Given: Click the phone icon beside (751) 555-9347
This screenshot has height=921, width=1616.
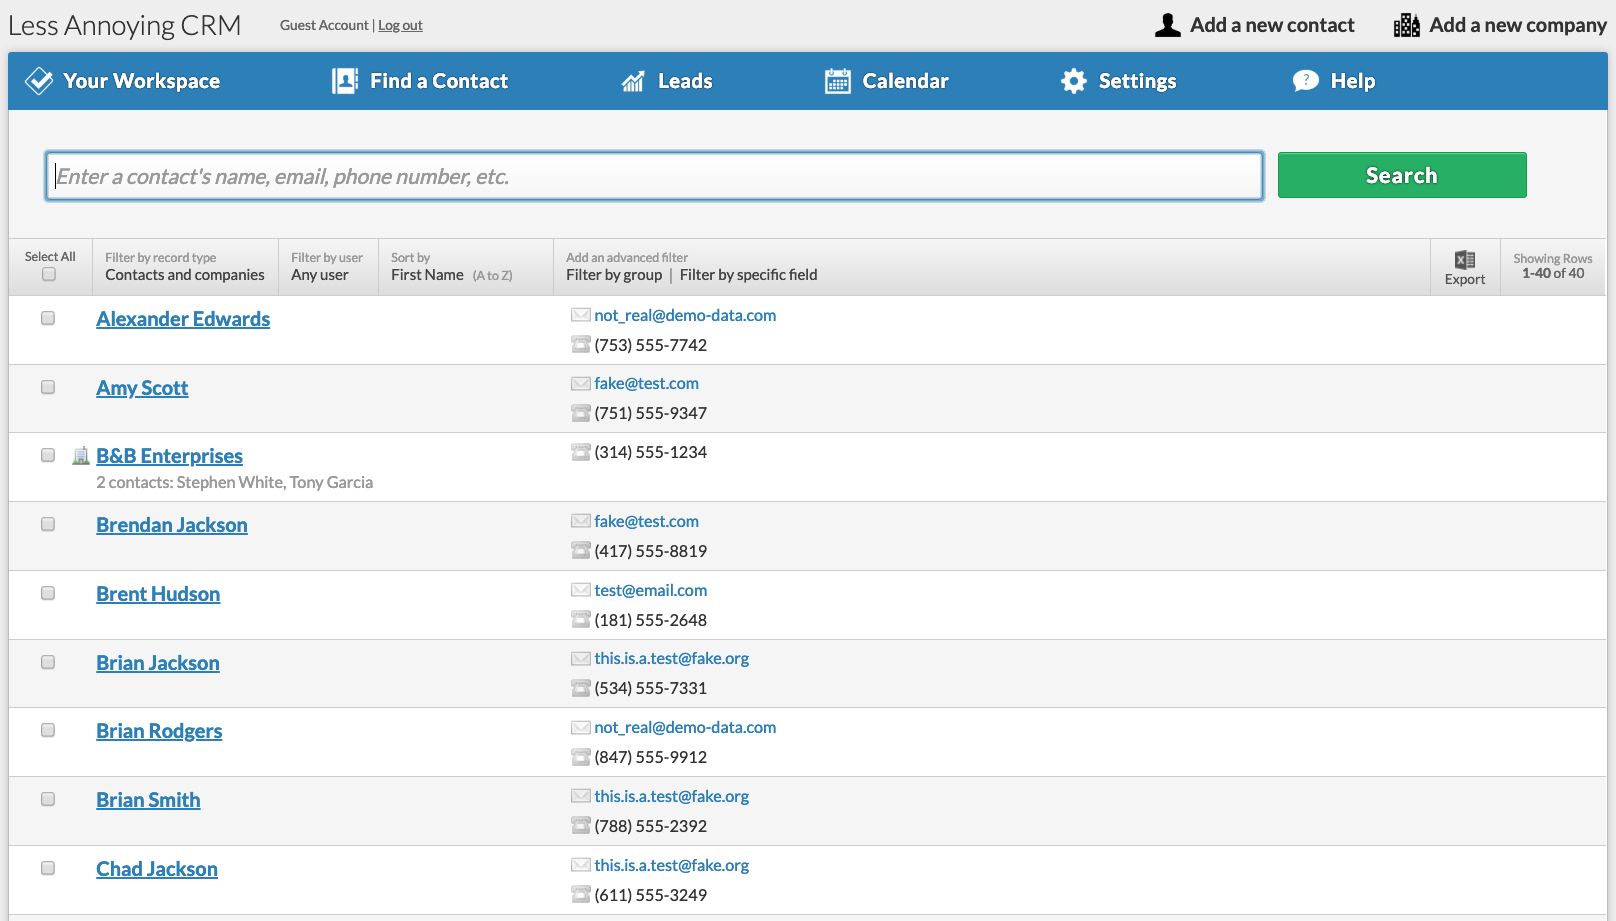Looking at the screenshot, I should pyautogui.click(x=581, y=413).
